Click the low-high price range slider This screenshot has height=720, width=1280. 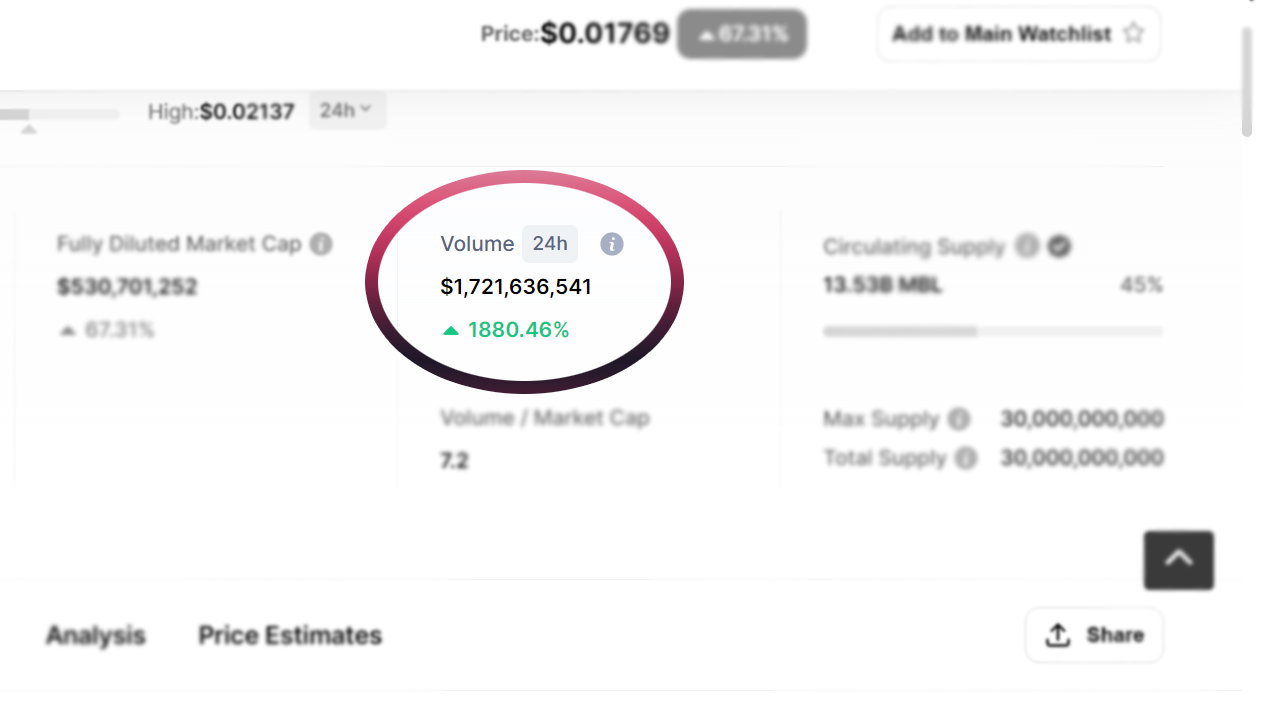(x=59, y=115)
